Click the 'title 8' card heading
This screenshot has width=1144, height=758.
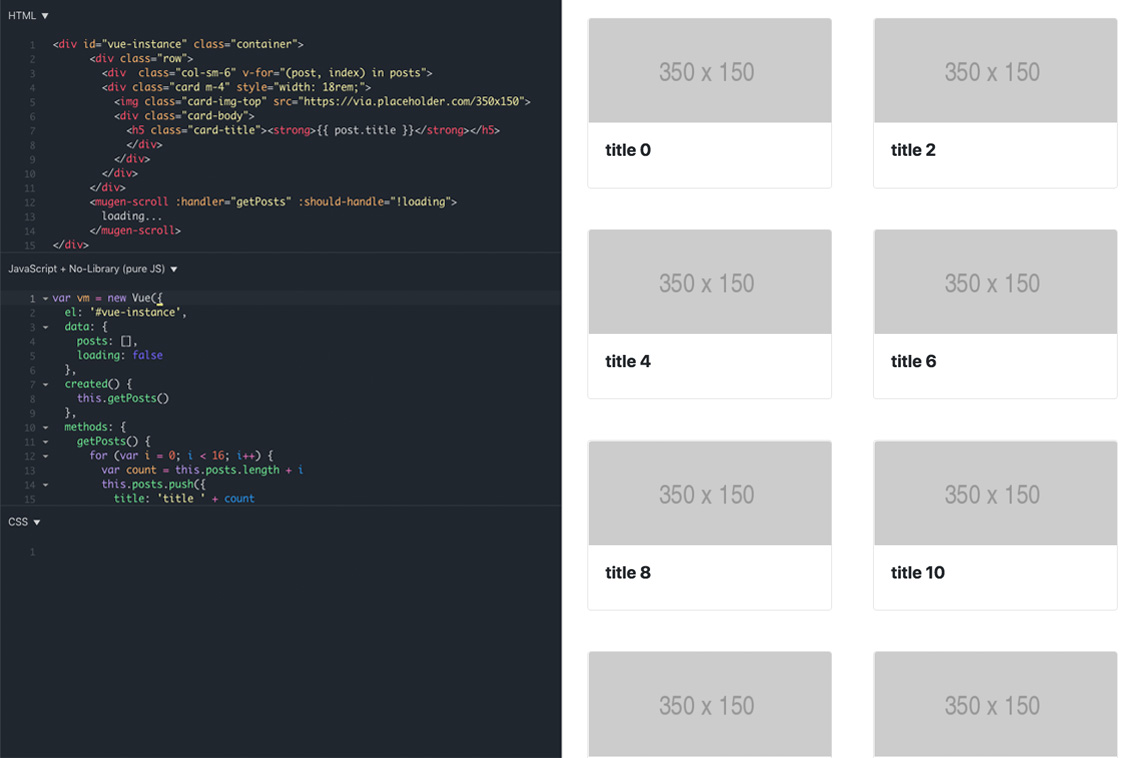tap(627, 573)
